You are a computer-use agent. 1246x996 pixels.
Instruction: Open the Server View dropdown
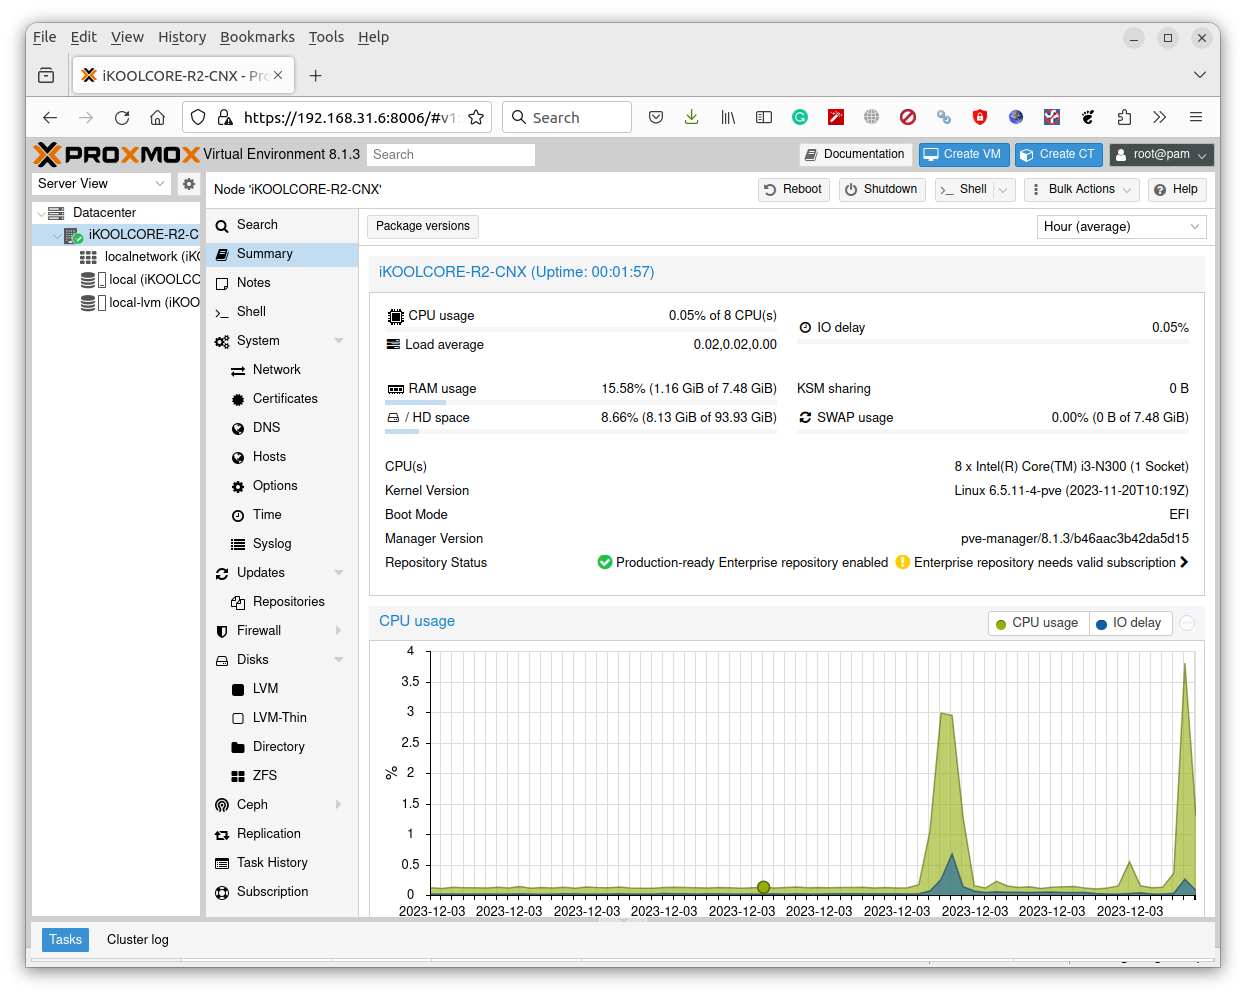coord(102,184)
